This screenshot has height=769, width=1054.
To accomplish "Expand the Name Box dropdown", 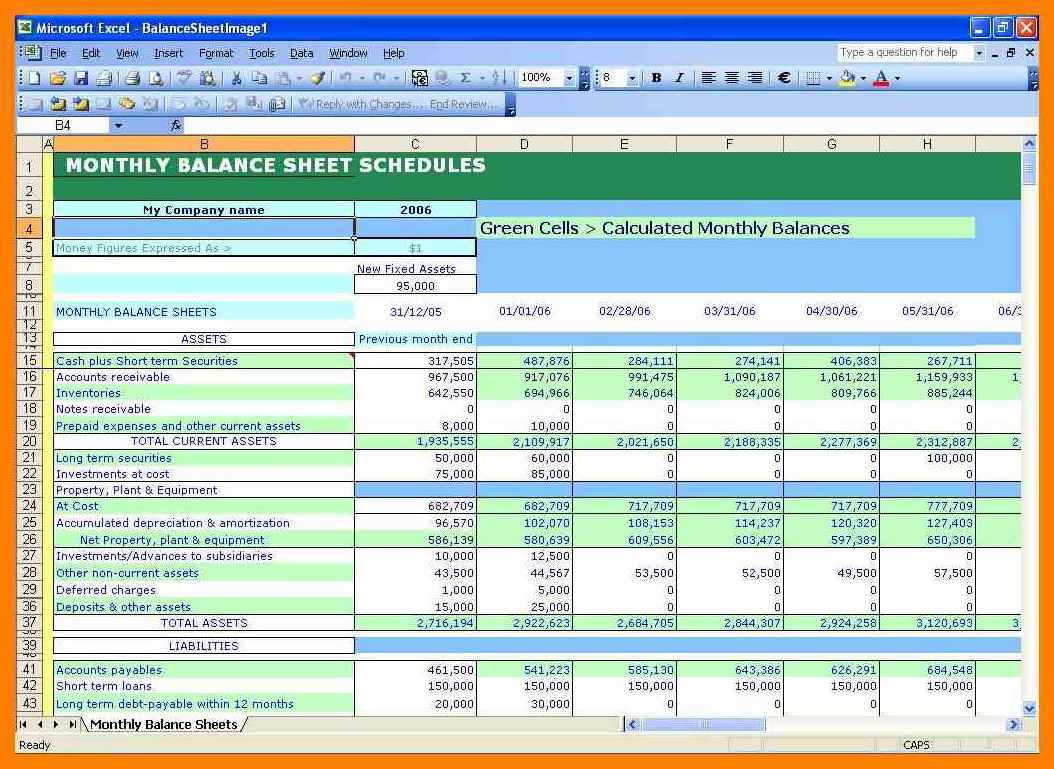I will tap(118, 126).
